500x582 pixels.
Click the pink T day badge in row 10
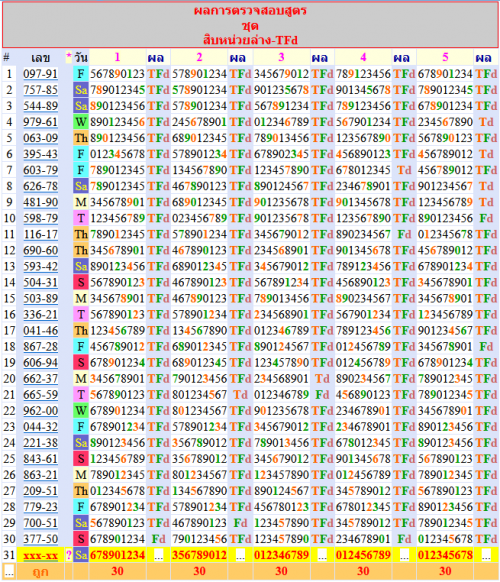81,218
